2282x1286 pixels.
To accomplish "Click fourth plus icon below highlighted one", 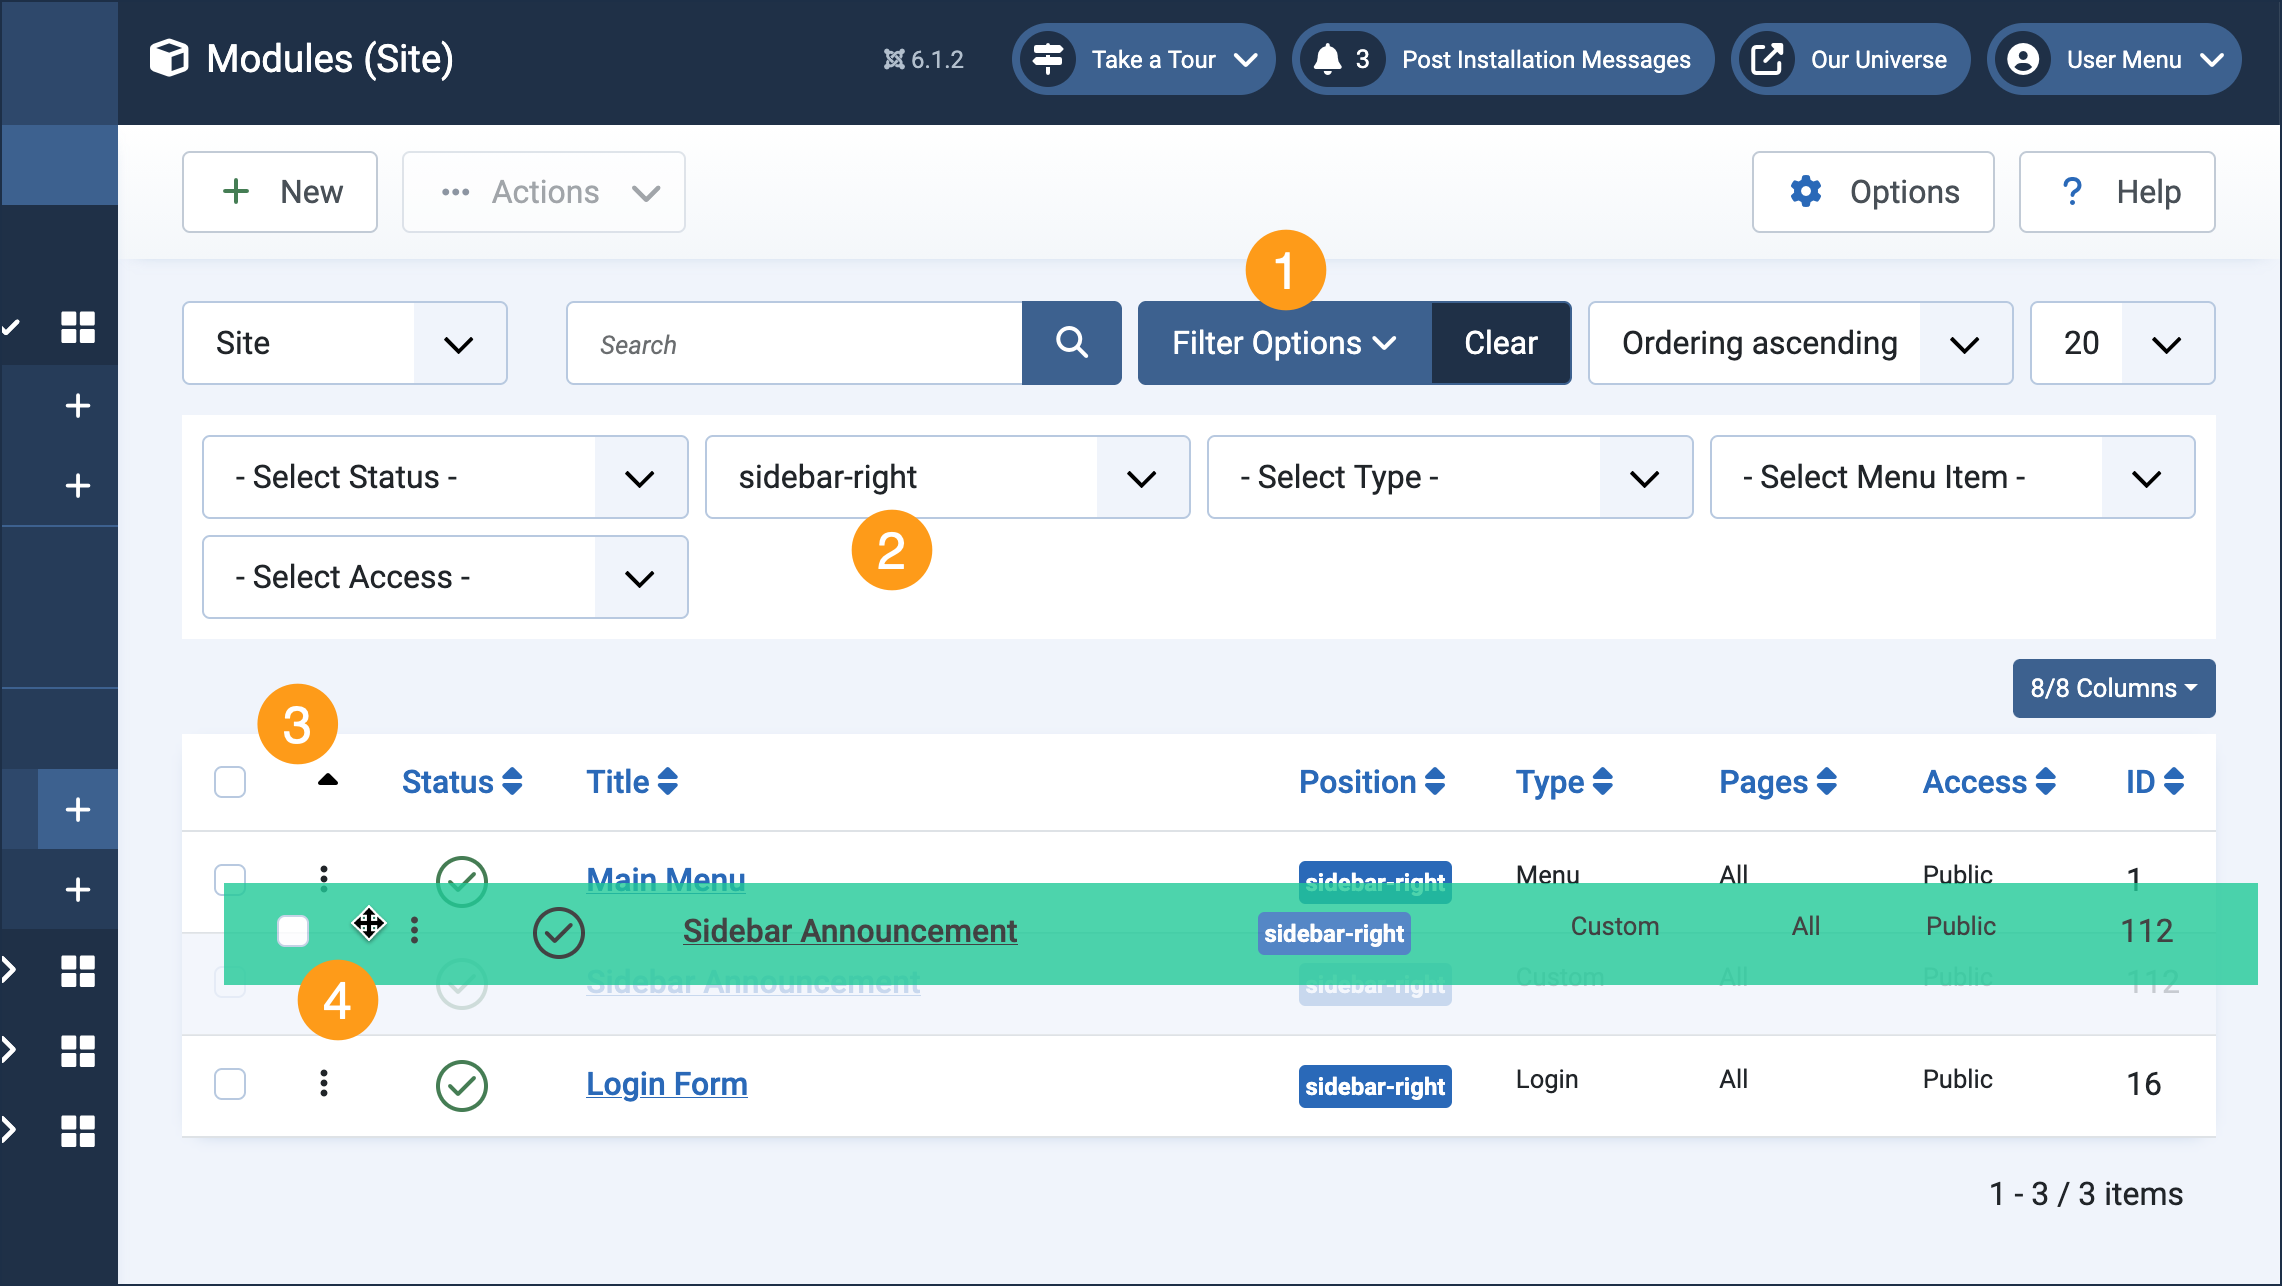I will 78,890.
